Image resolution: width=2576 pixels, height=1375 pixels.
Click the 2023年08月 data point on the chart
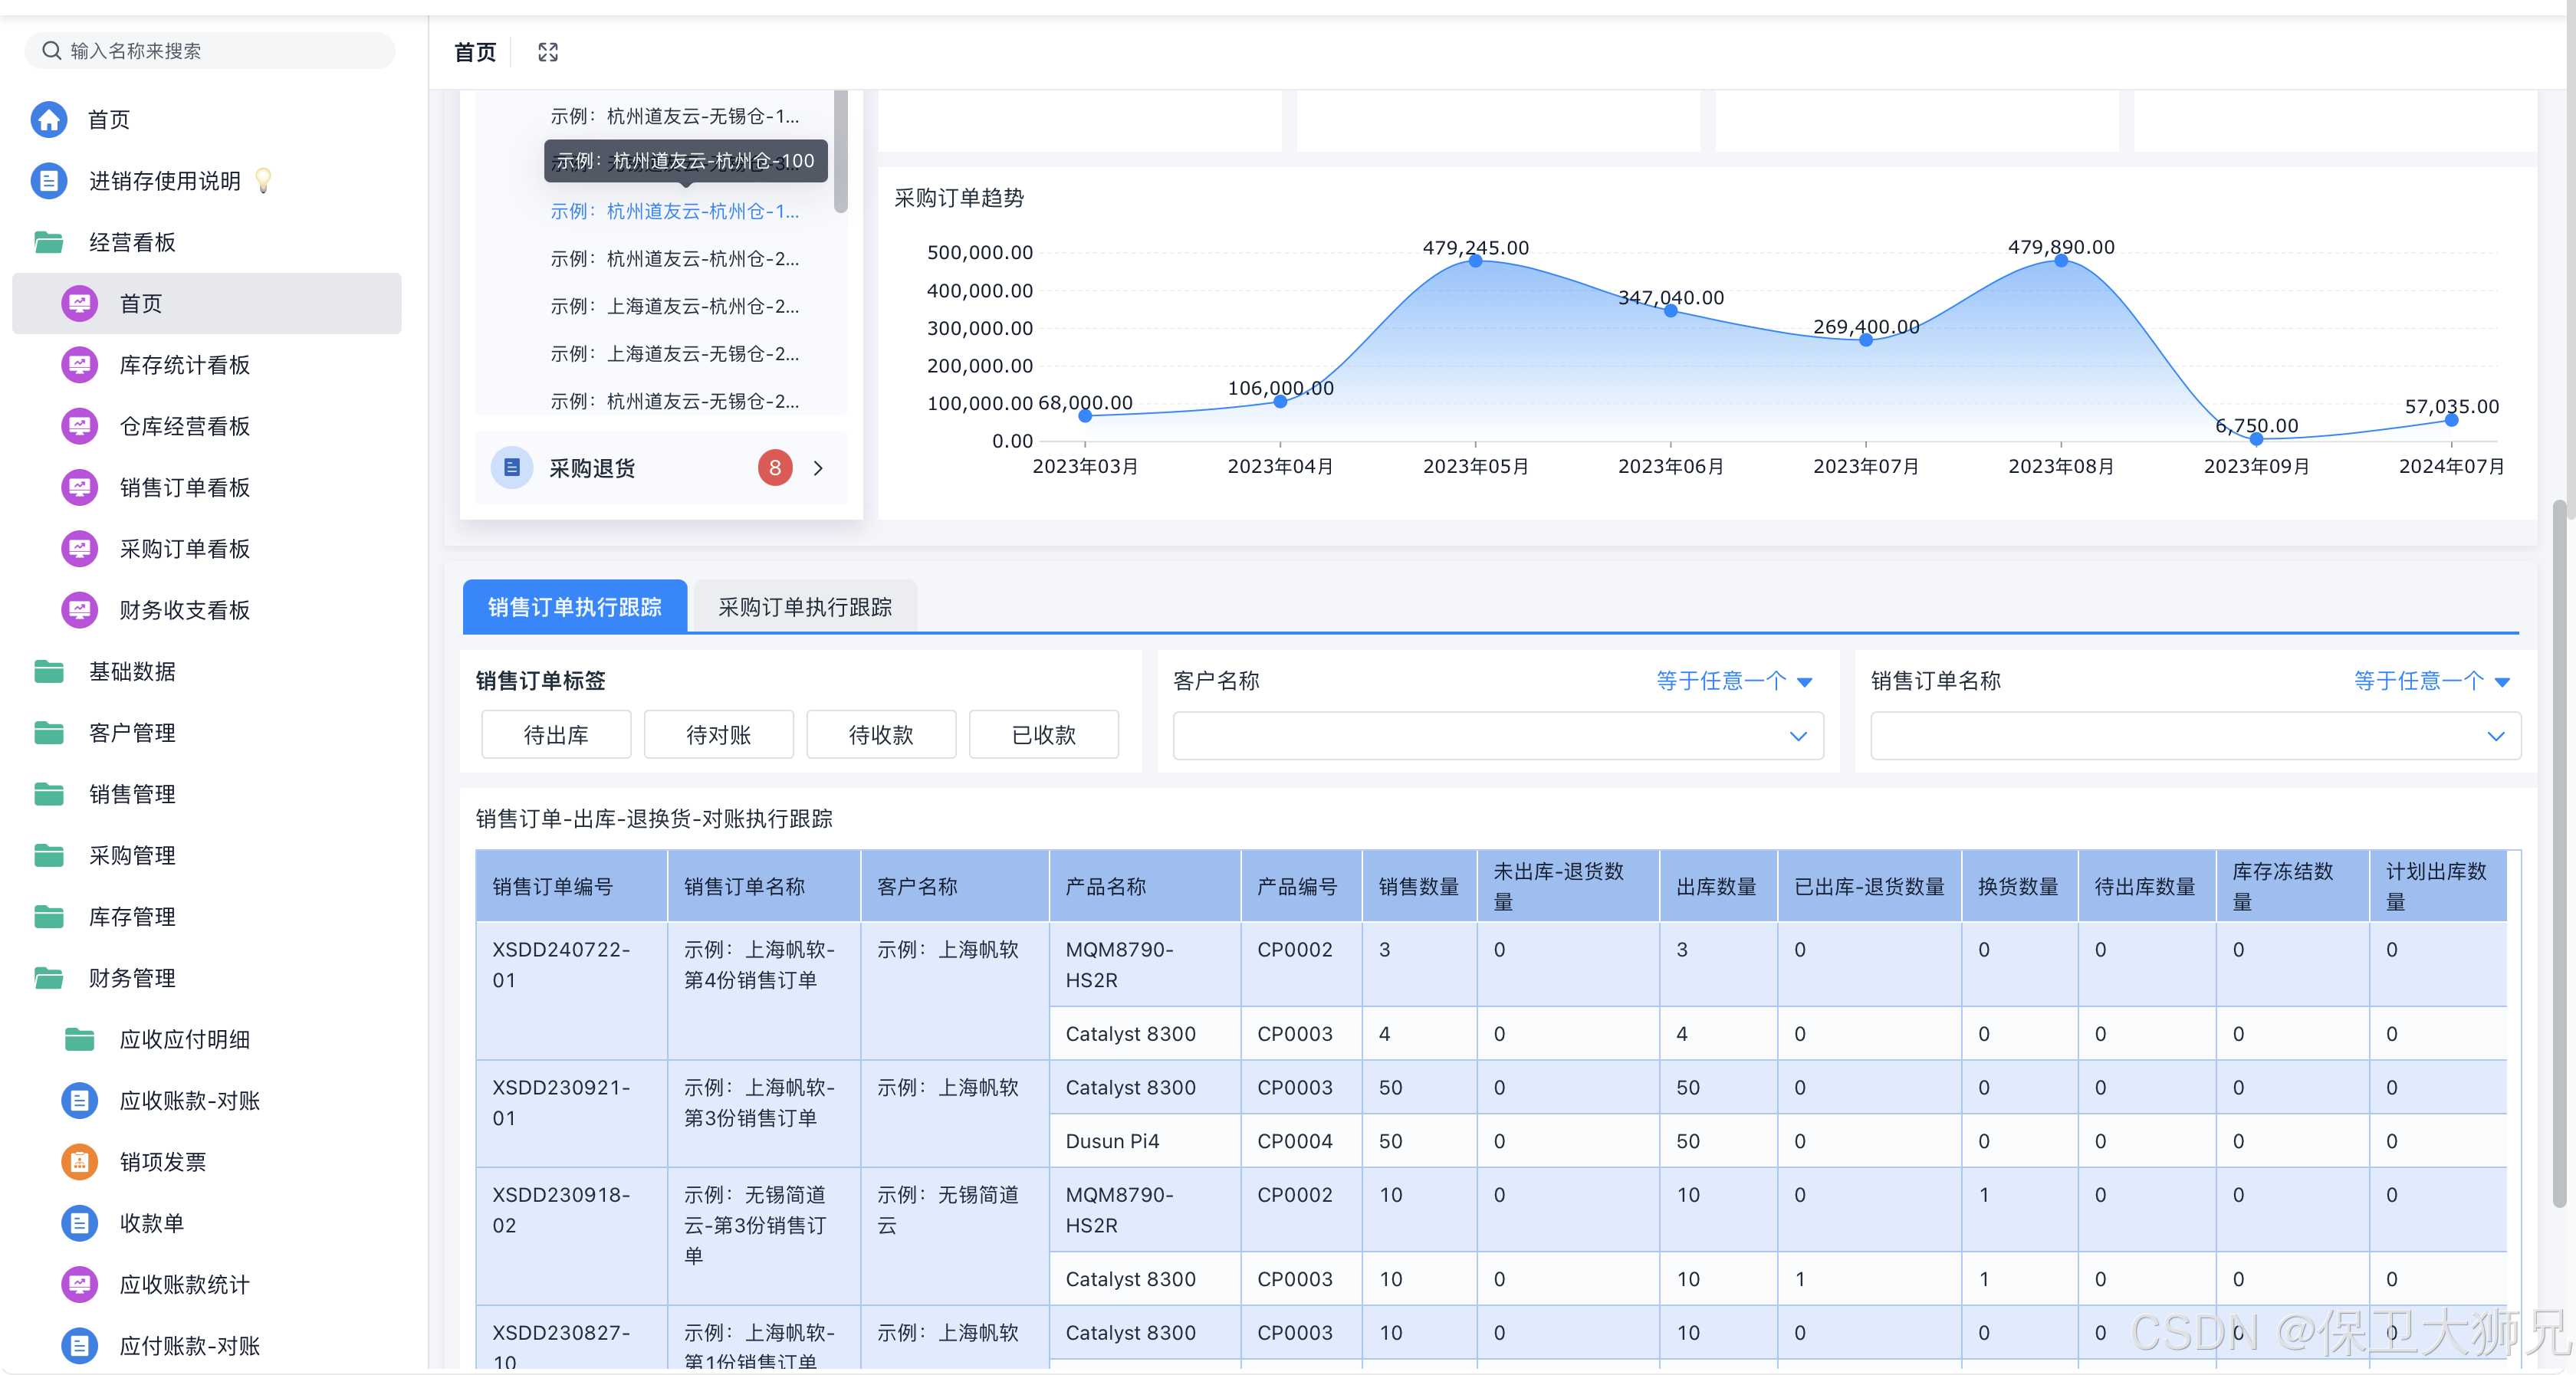pyautogui.click(x=2060, y=261)
